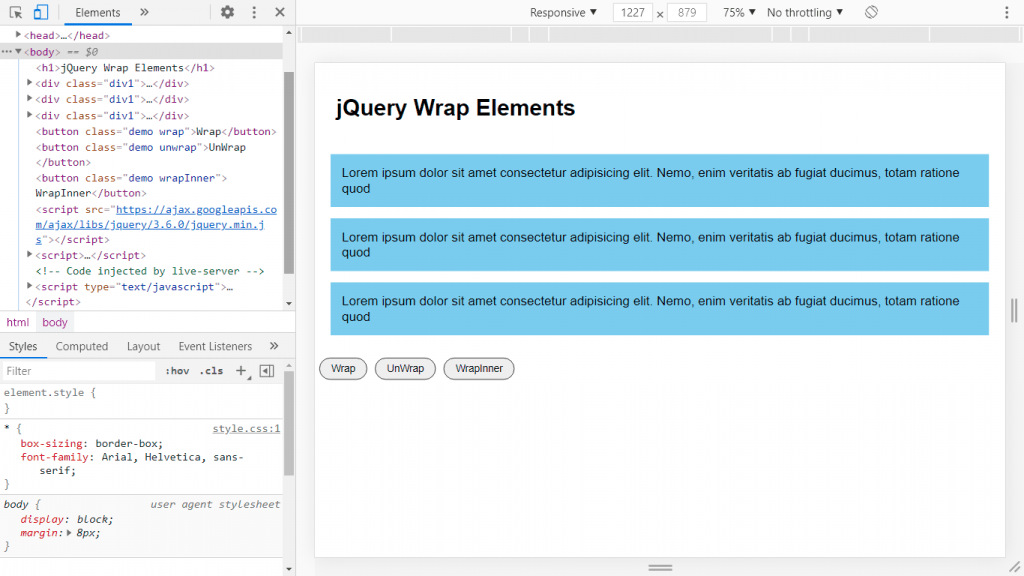Click the new style rule plus icon

point(240,370)
